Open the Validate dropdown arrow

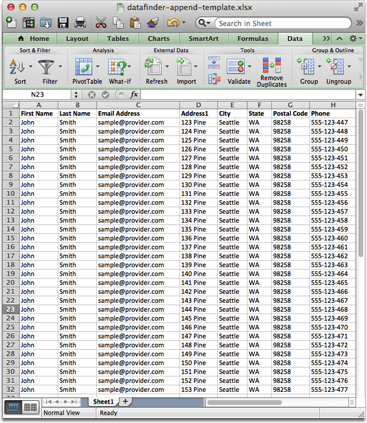(x=250, y=66)
